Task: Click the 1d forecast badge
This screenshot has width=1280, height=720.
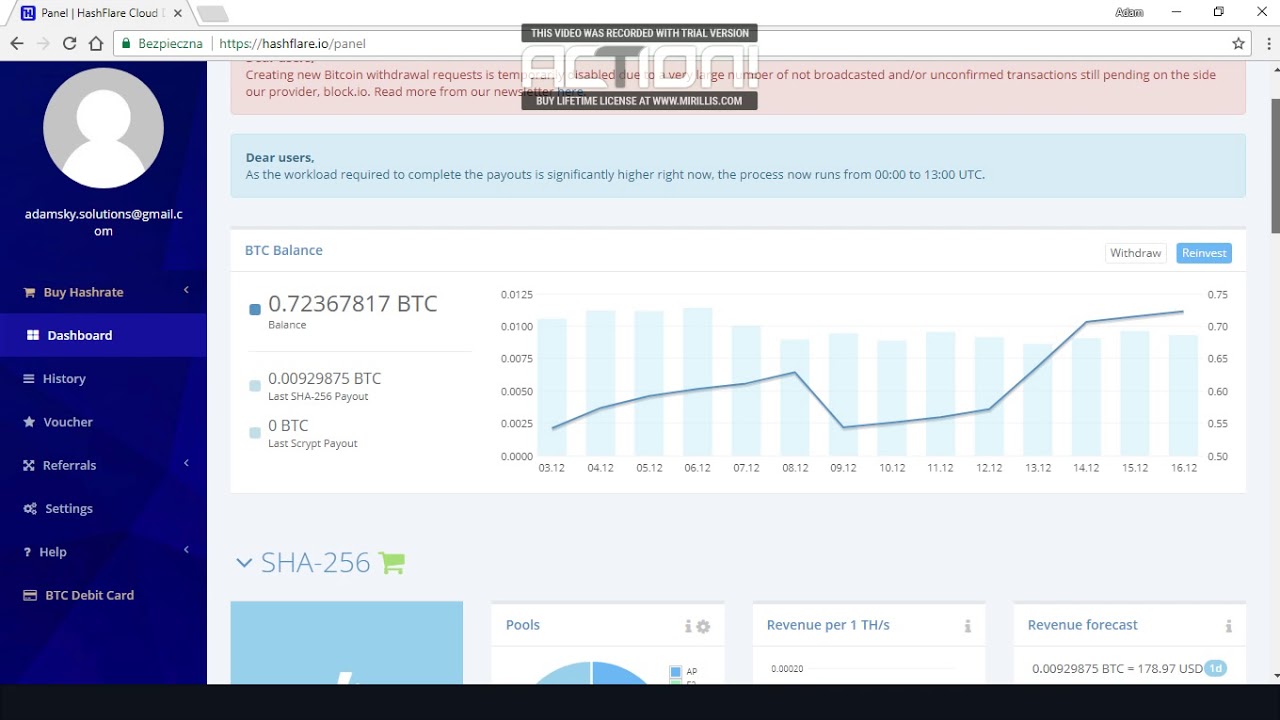Action: coord(1215,668)
